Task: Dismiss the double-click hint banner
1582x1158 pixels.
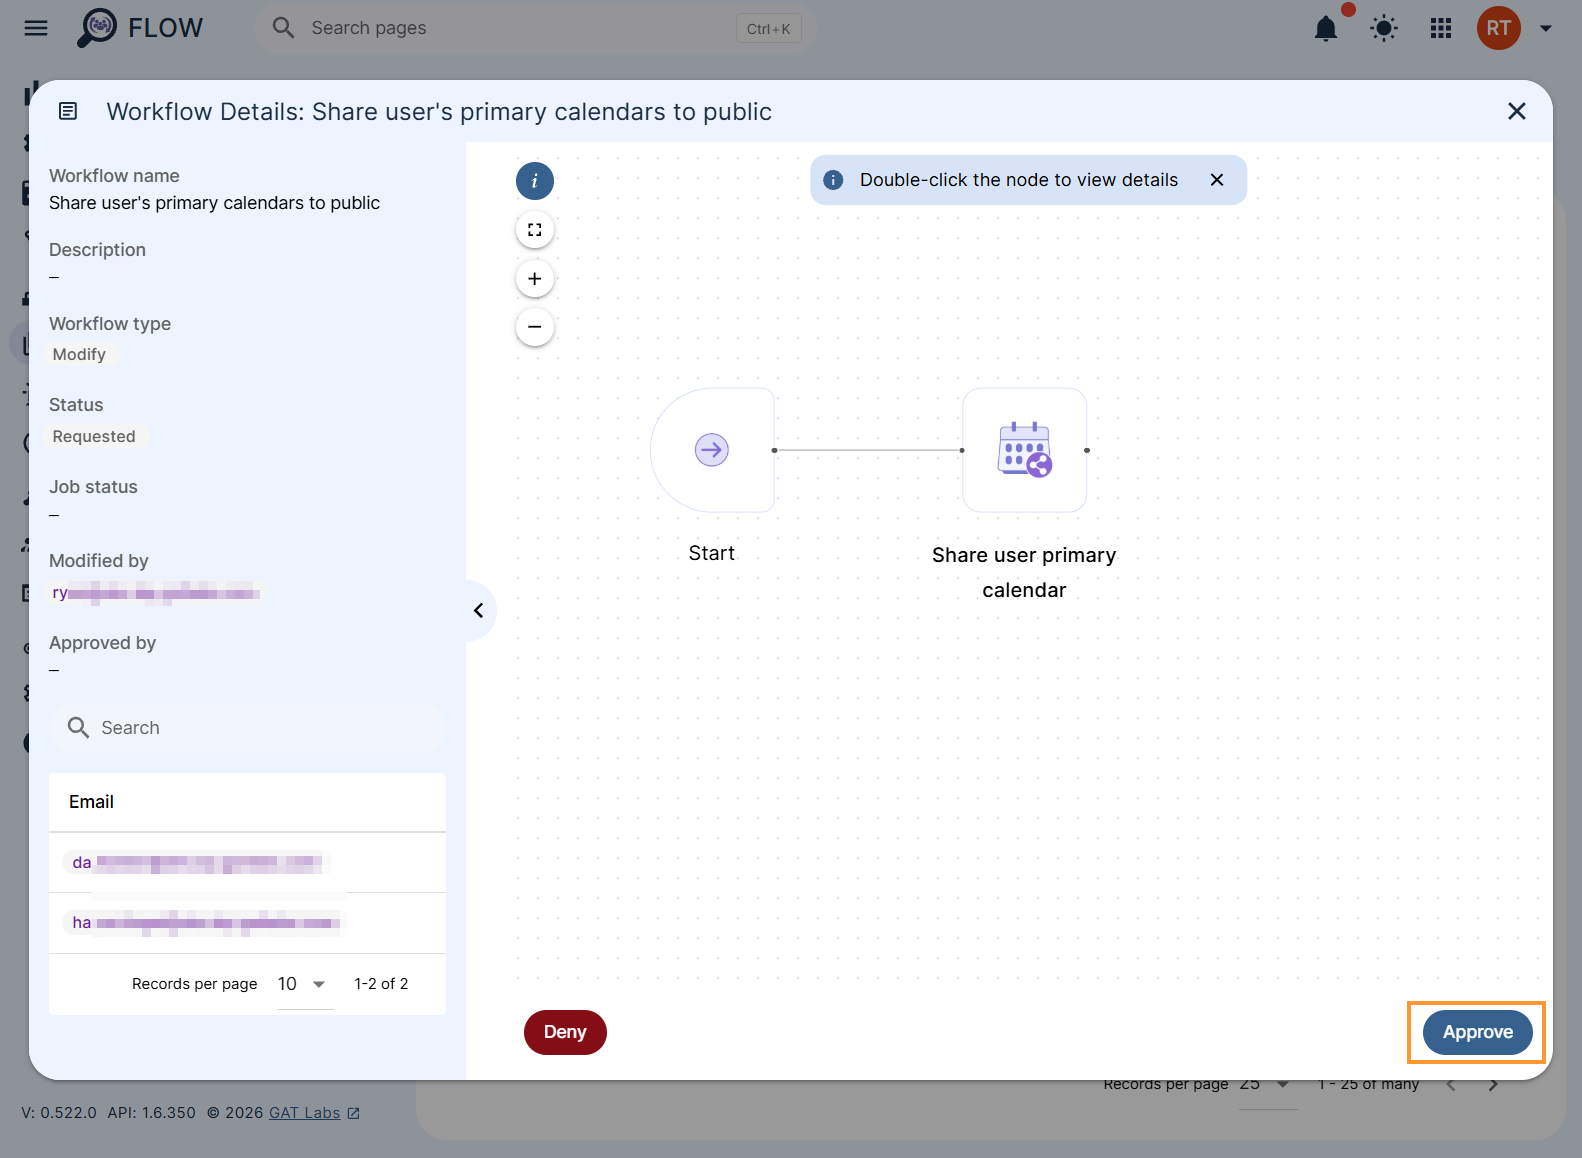Action: pos(1217,180)
